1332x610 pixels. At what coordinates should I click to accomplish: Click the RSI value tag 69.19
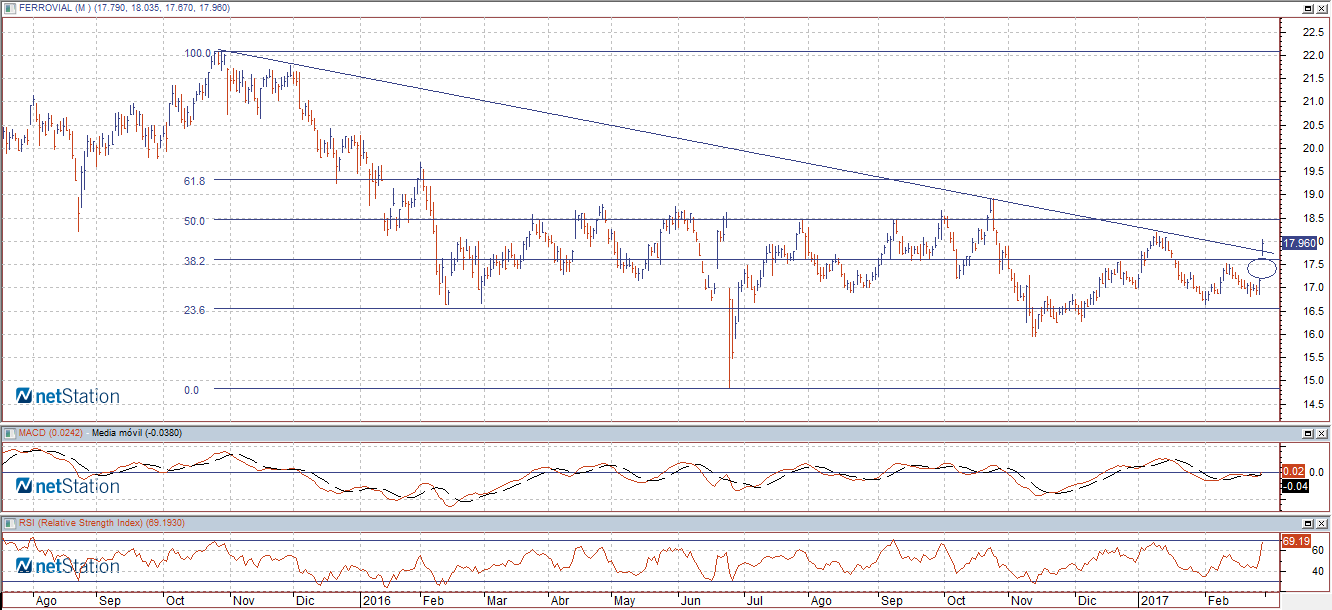pos(1295,541)
